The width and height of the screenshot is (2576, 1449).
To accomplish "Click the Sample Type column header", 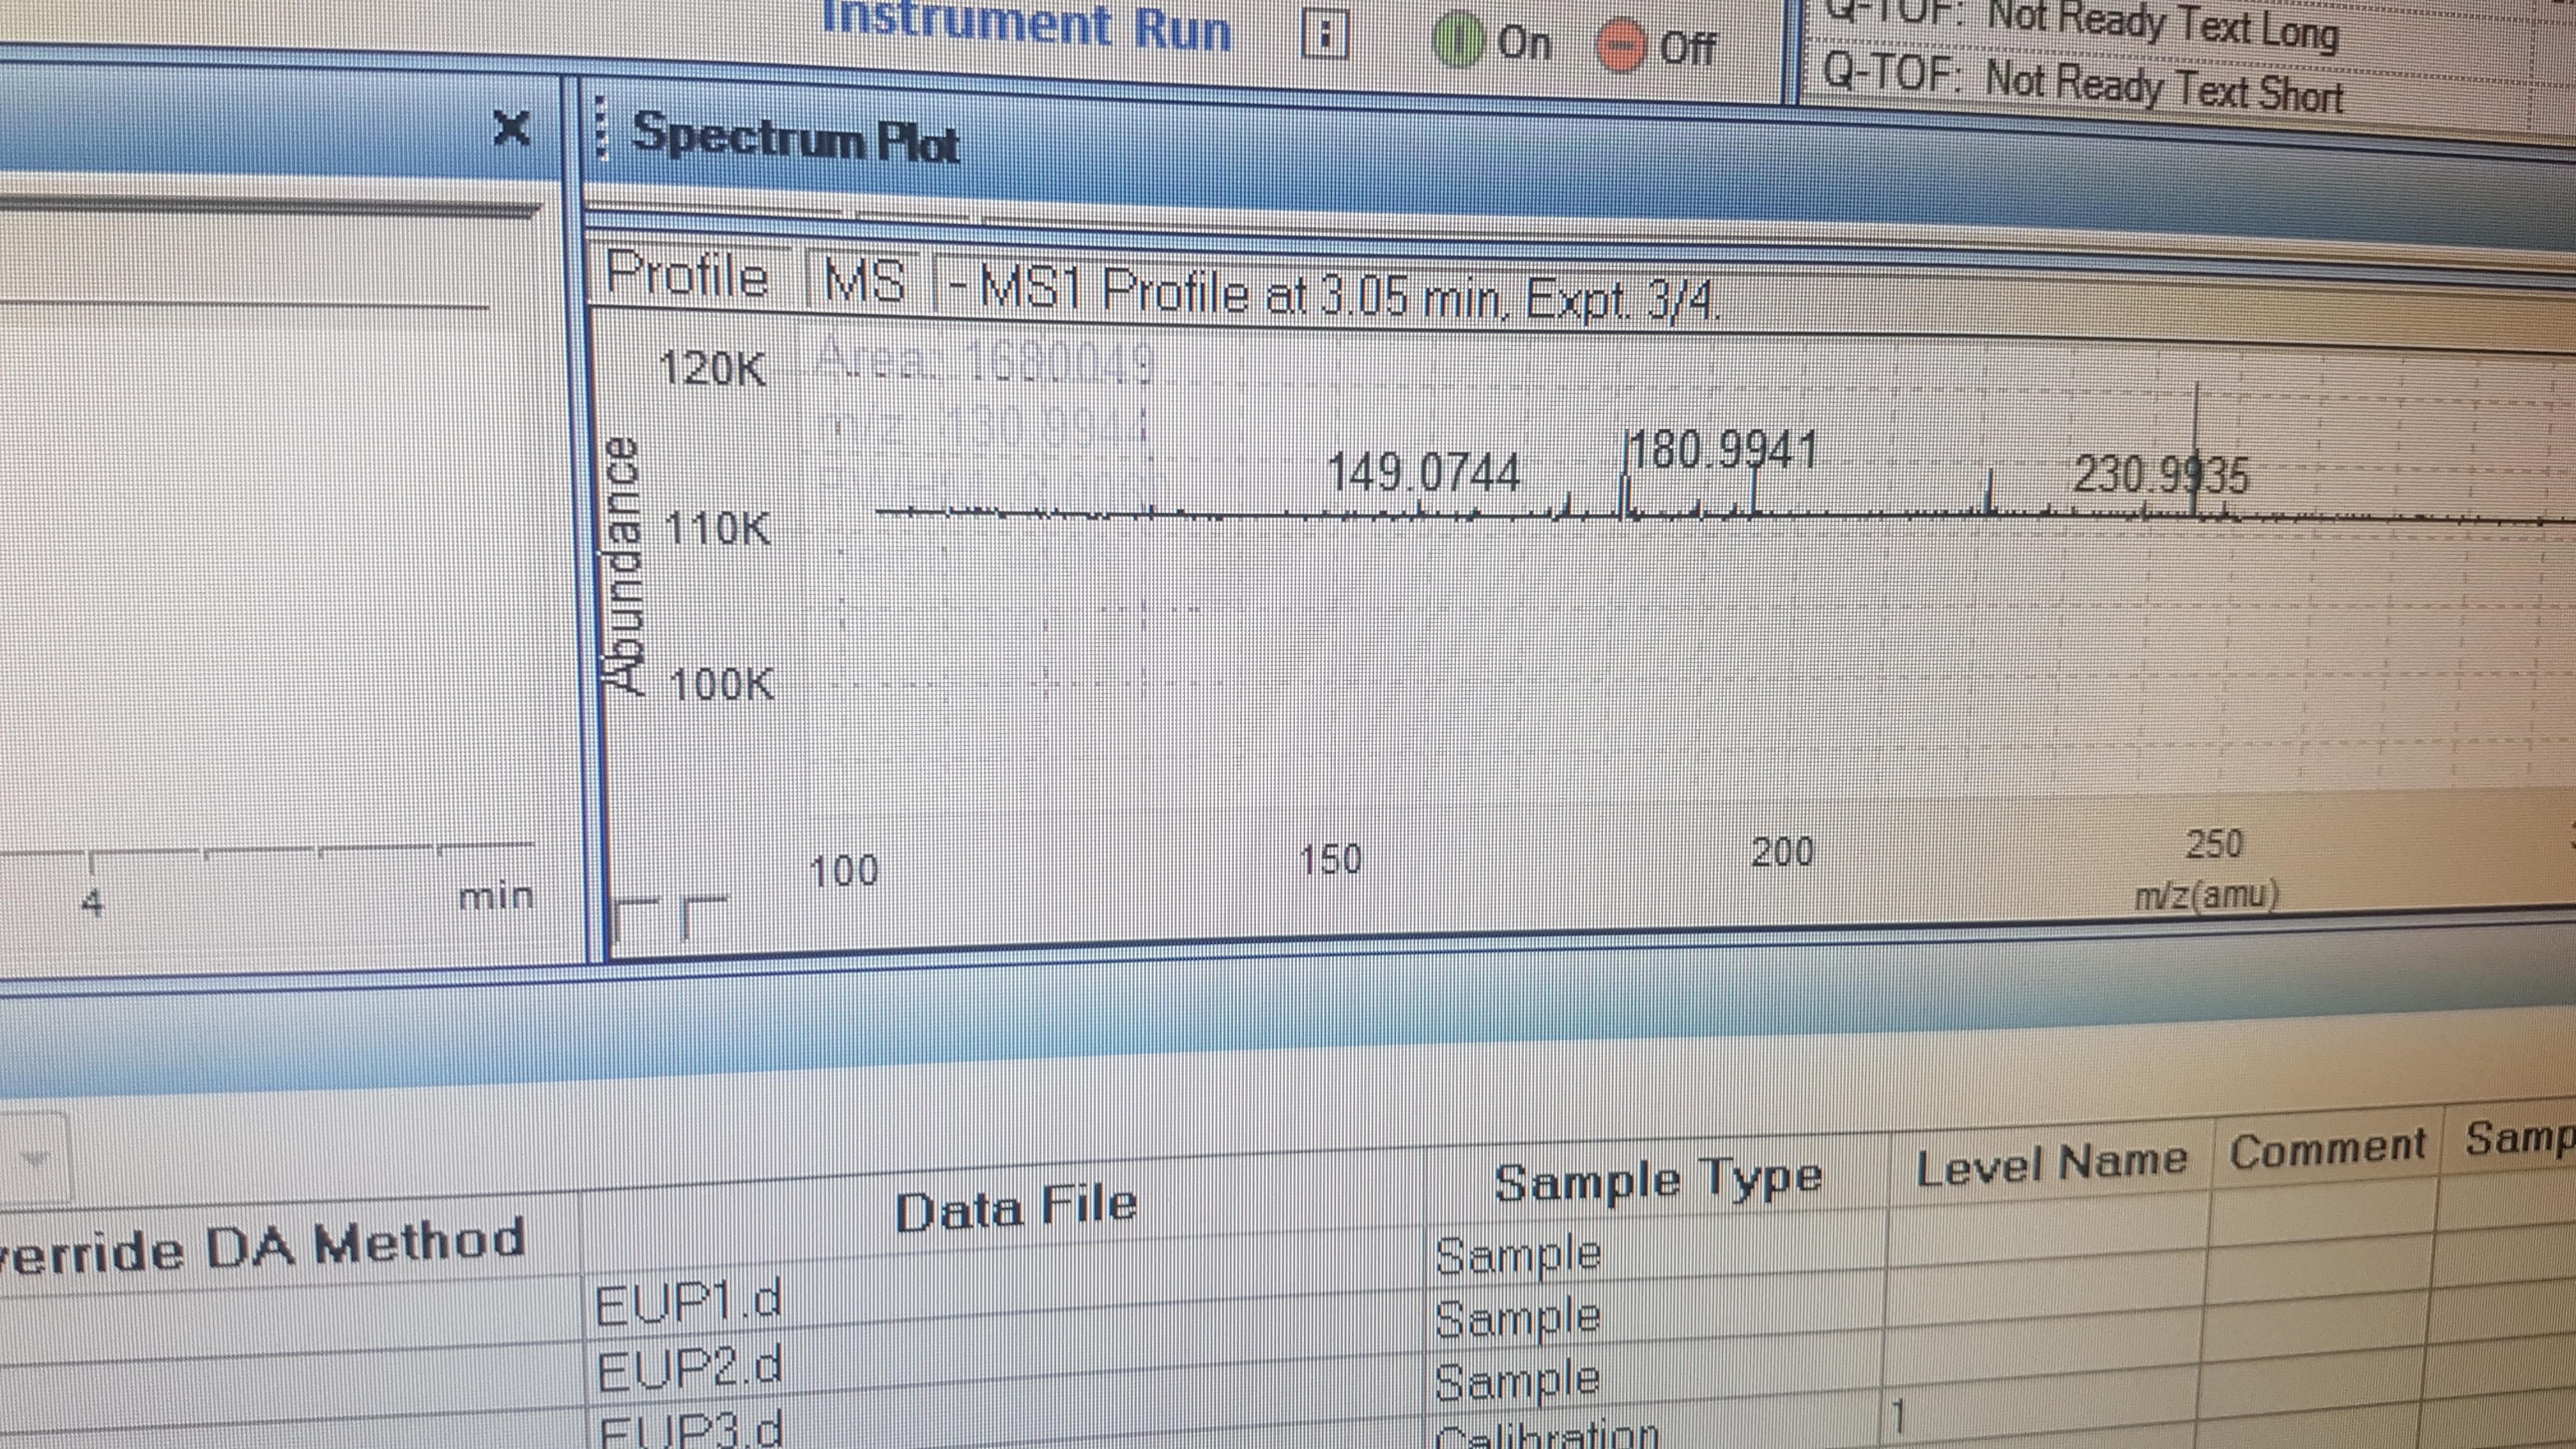I will click(x=1657, y=1181).
